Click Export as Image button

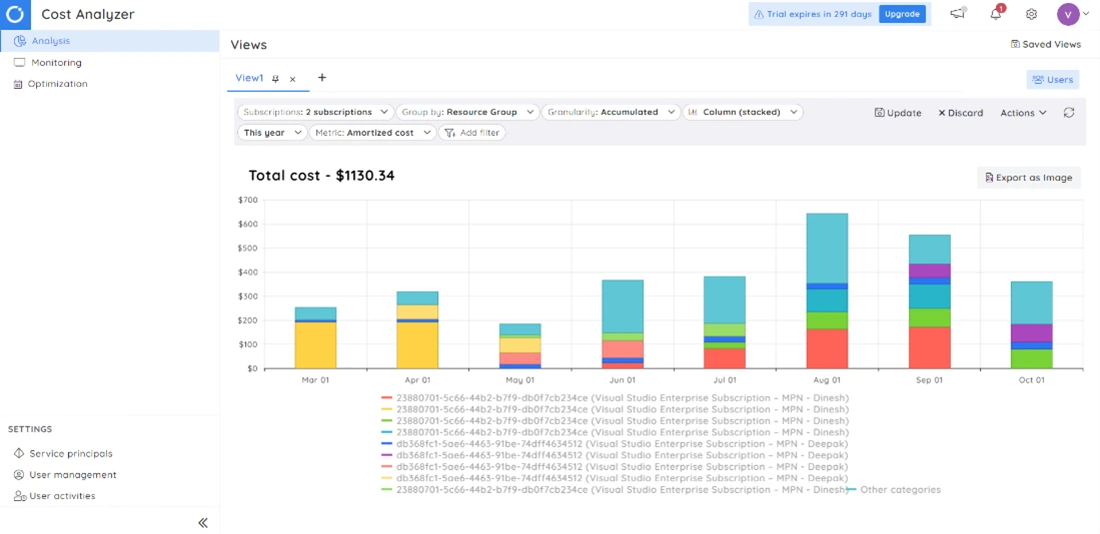coord(1028,177)
